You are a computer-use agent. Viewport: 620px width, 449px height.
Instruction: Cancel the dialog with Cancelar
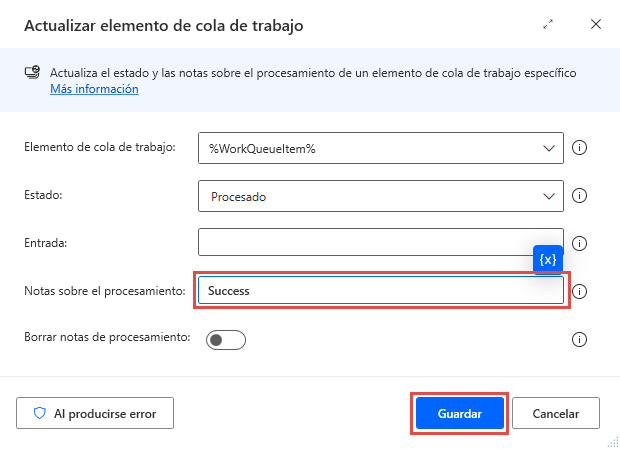556,413
